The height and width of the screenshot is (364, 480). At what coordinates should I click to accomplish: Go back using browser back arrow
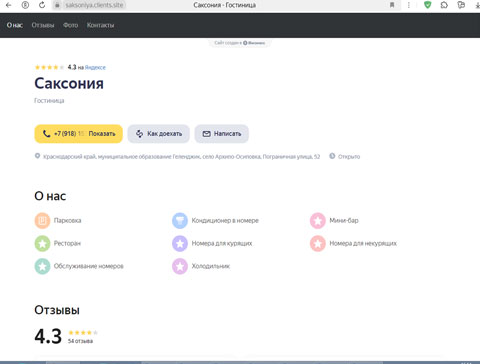tap(9, 5)
